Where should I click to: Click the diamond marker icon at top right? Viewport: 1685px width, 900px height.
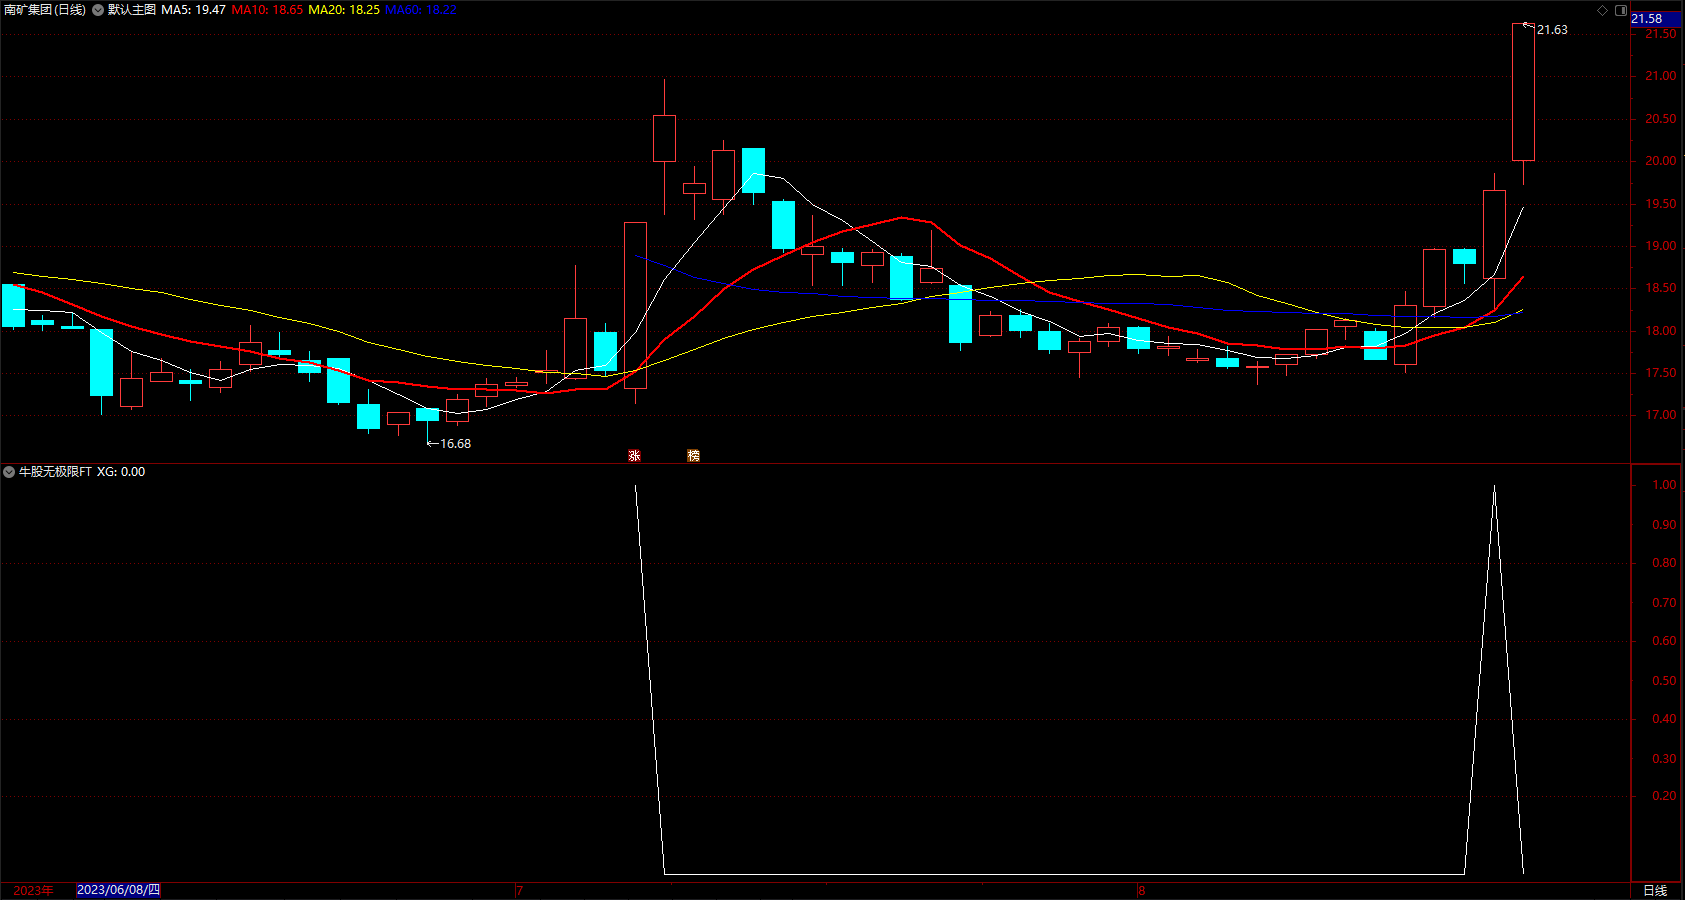[x=1602, y=10]
